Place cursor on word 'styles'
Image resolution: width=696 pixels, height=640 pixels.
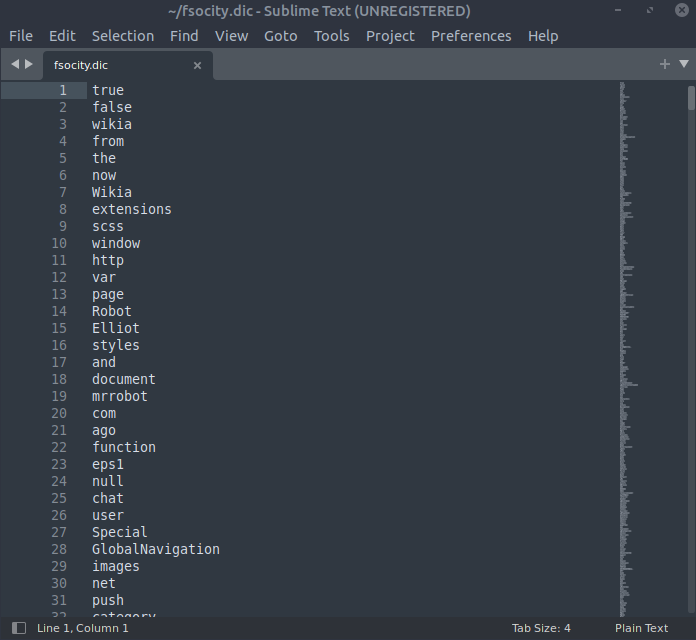point(116,345)
